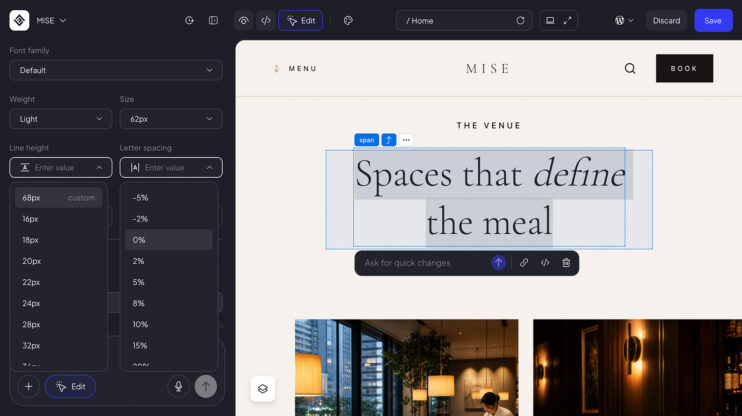Screen dimensions: 742x416
Task: View code for selected element
Action: coord(545,263)
